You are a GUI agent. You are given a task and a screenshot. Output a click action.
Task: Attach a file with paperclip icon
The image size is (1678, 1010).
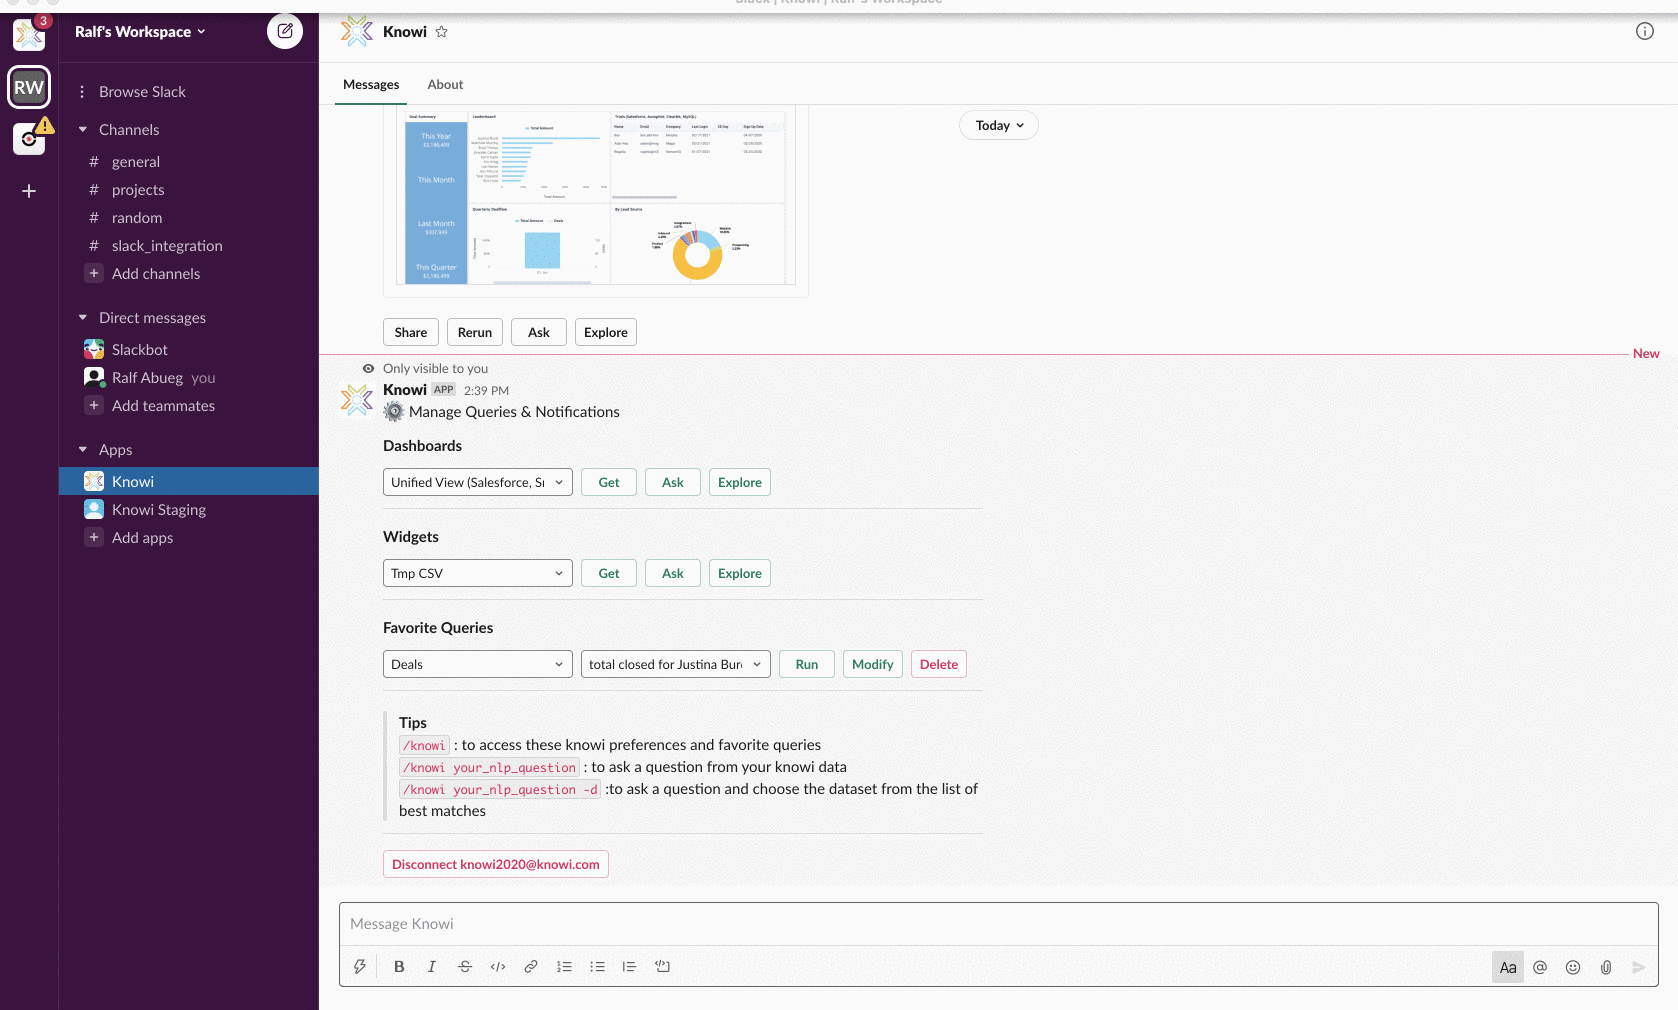tap(1606, 968)
